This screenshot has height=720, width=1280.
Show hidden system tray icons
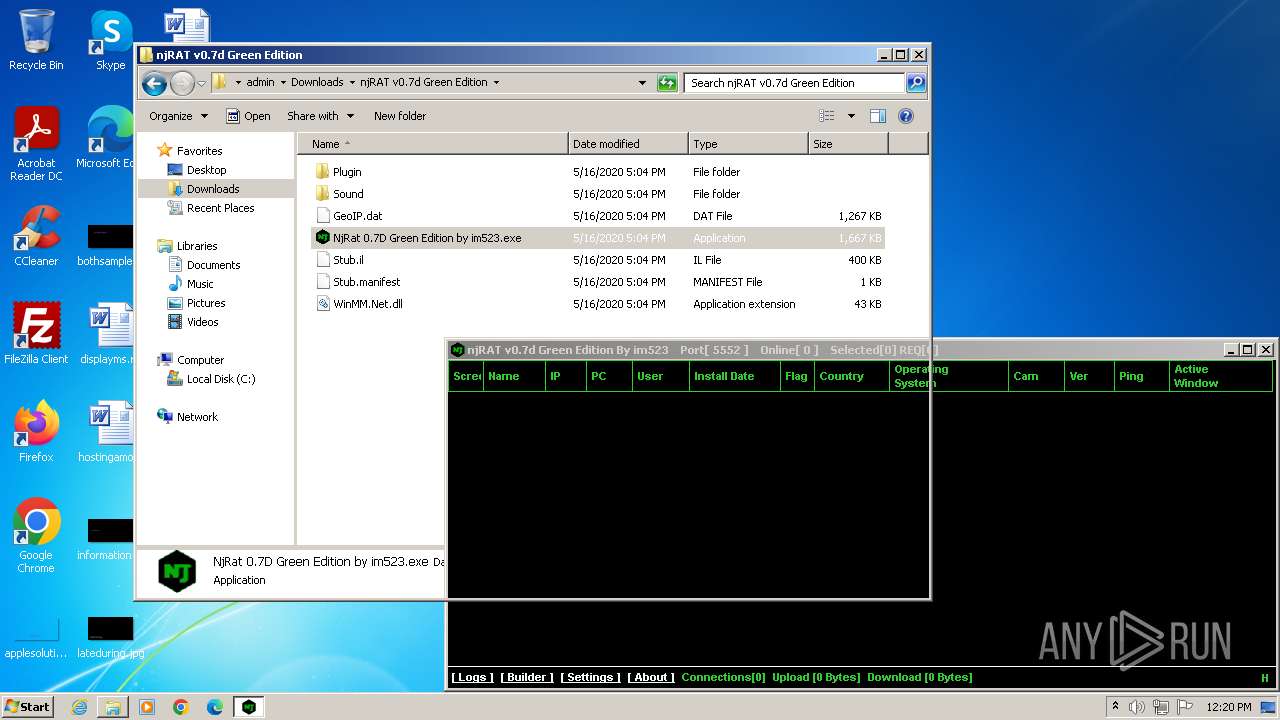click(1115, 707)
